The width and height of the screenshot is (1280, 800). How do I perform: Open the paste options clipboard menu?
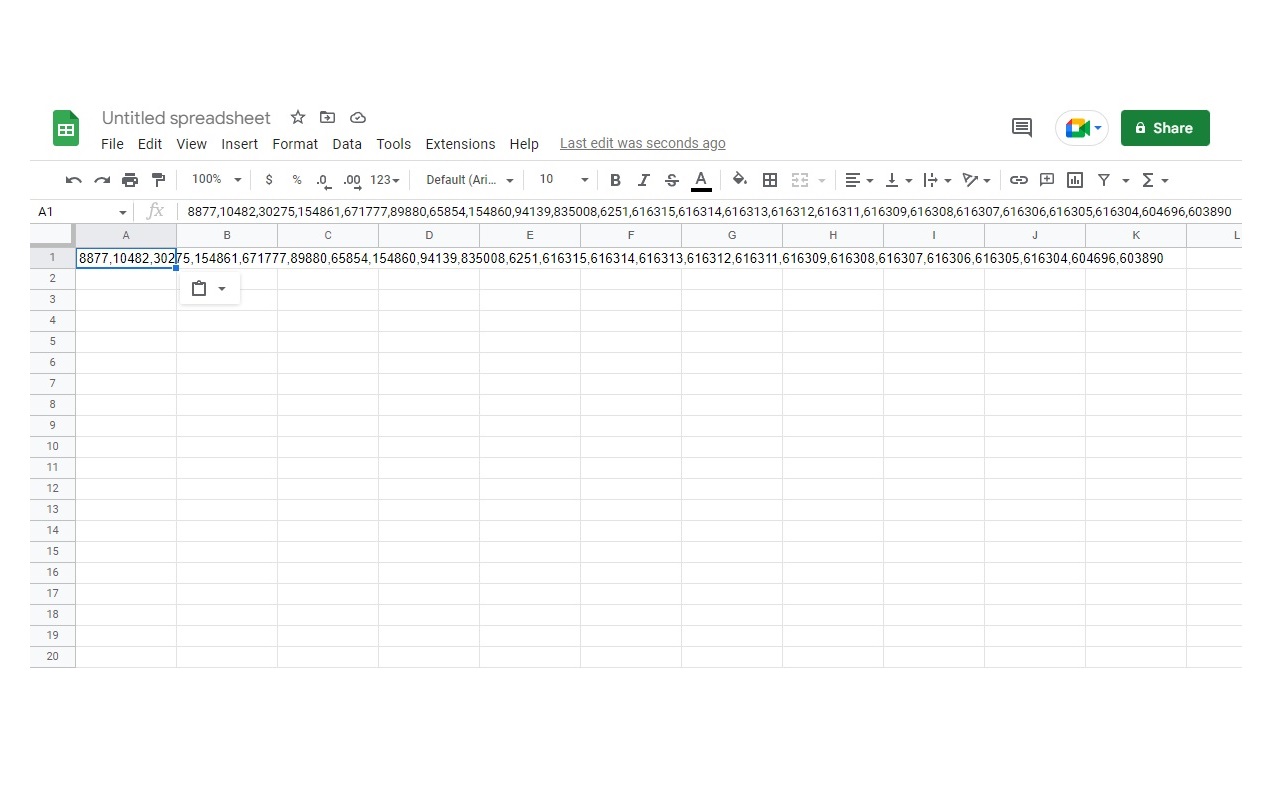(210, 289)
